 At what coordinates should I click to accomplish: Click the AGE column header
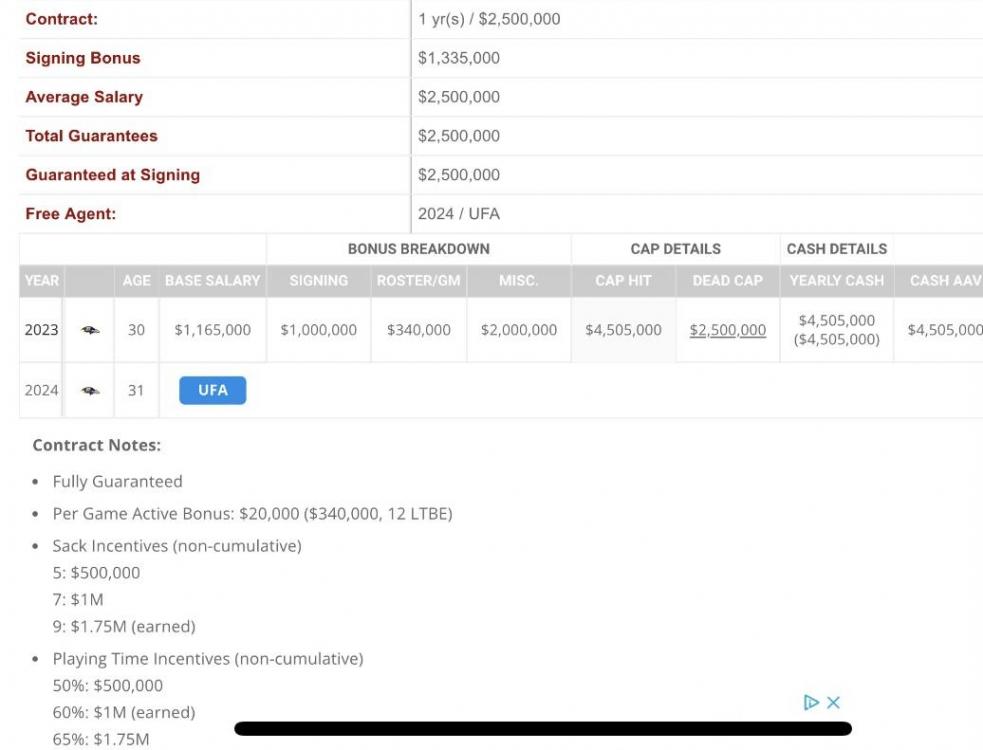click(x=136, y=281)
